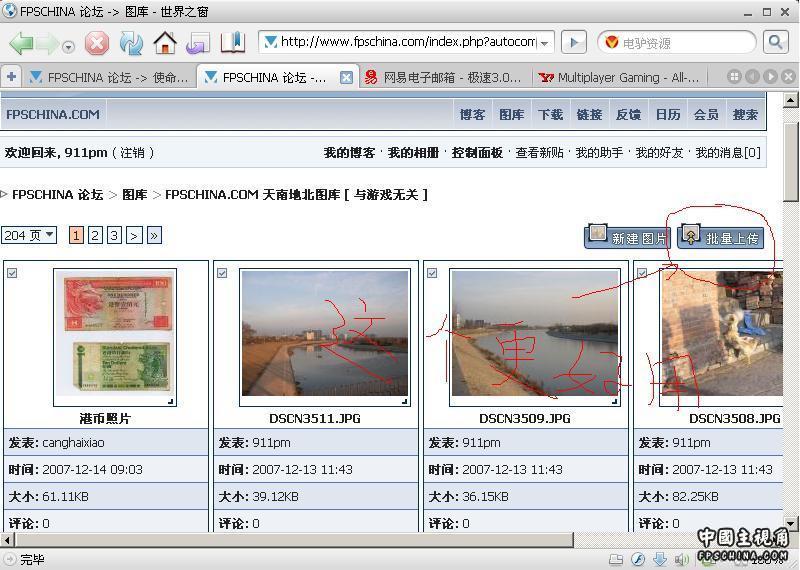Click 我的助手 link
Image resolution: width=800 pixels, height=570 pixels.
click(x=599, y=153)
